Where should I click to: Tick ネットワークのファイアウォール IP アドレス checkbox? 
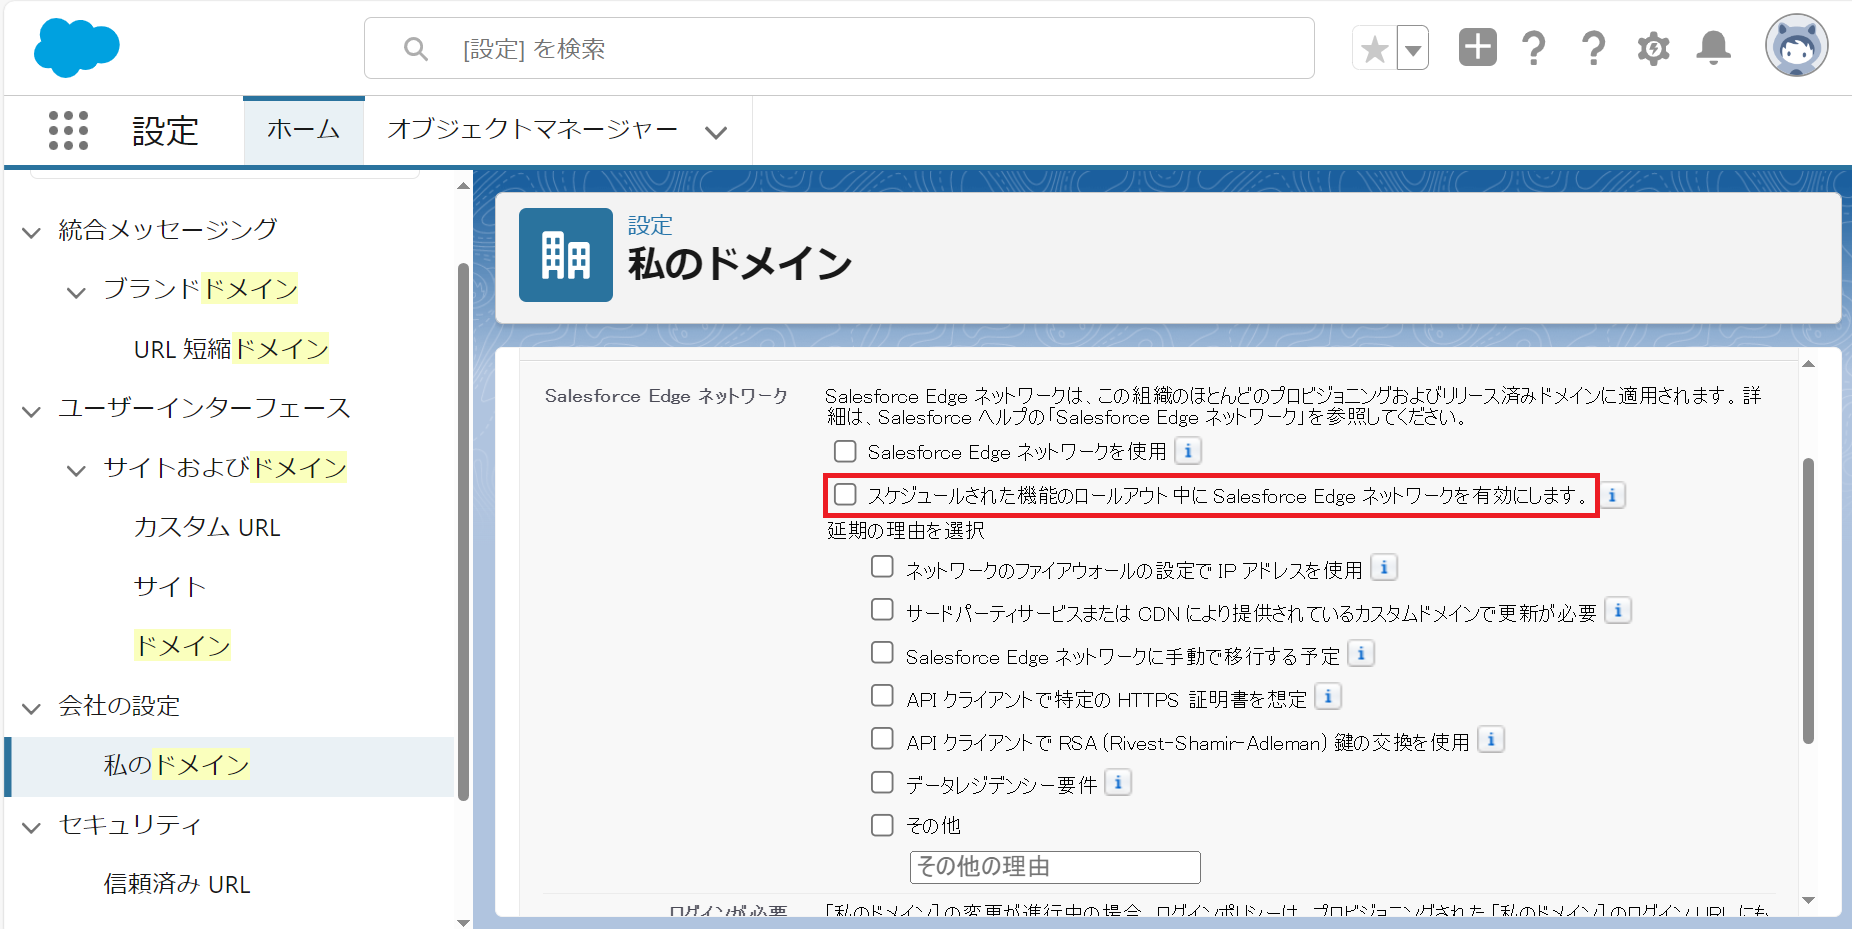tap(882, 567)
